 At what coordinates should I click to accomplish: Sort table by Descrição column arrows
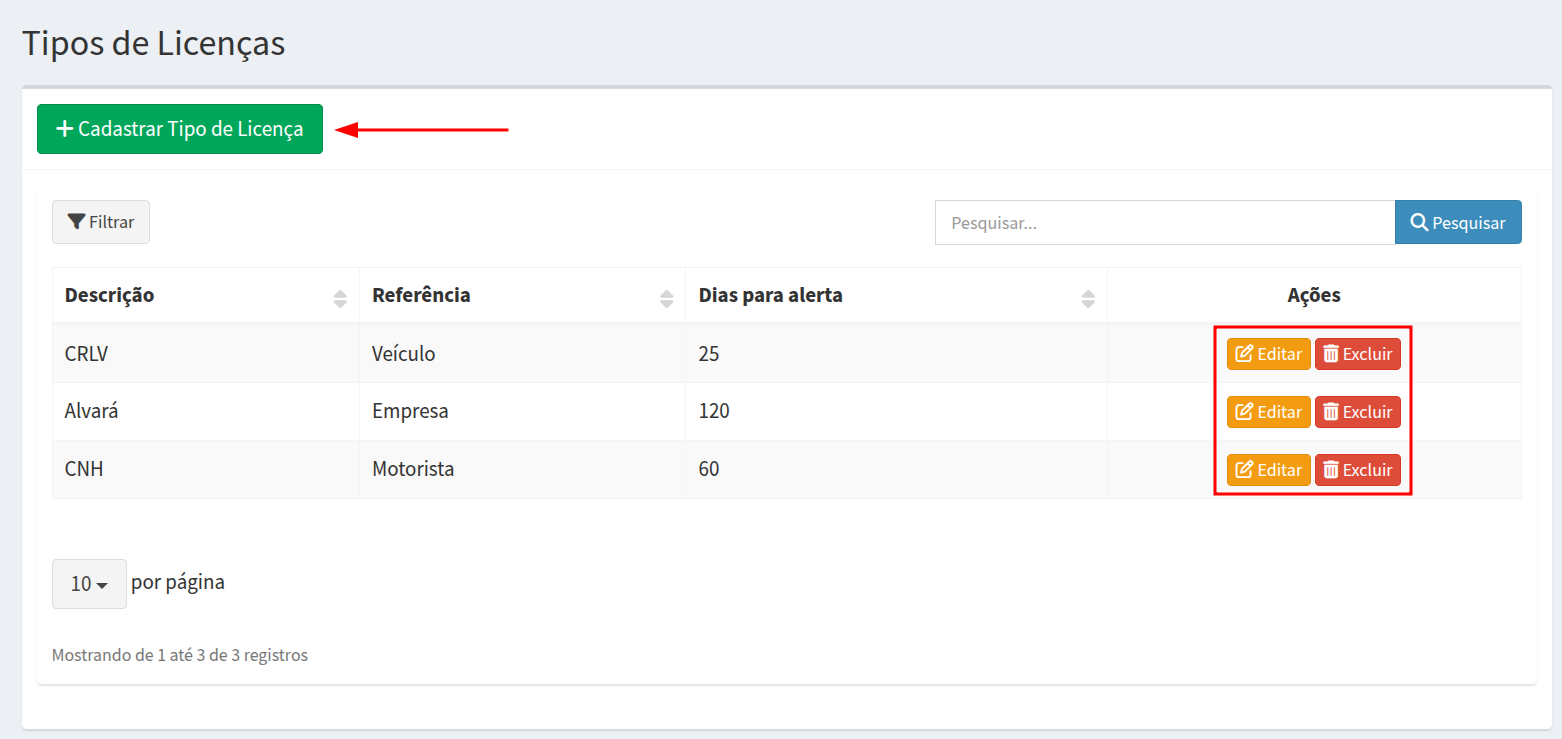(340, 298)
